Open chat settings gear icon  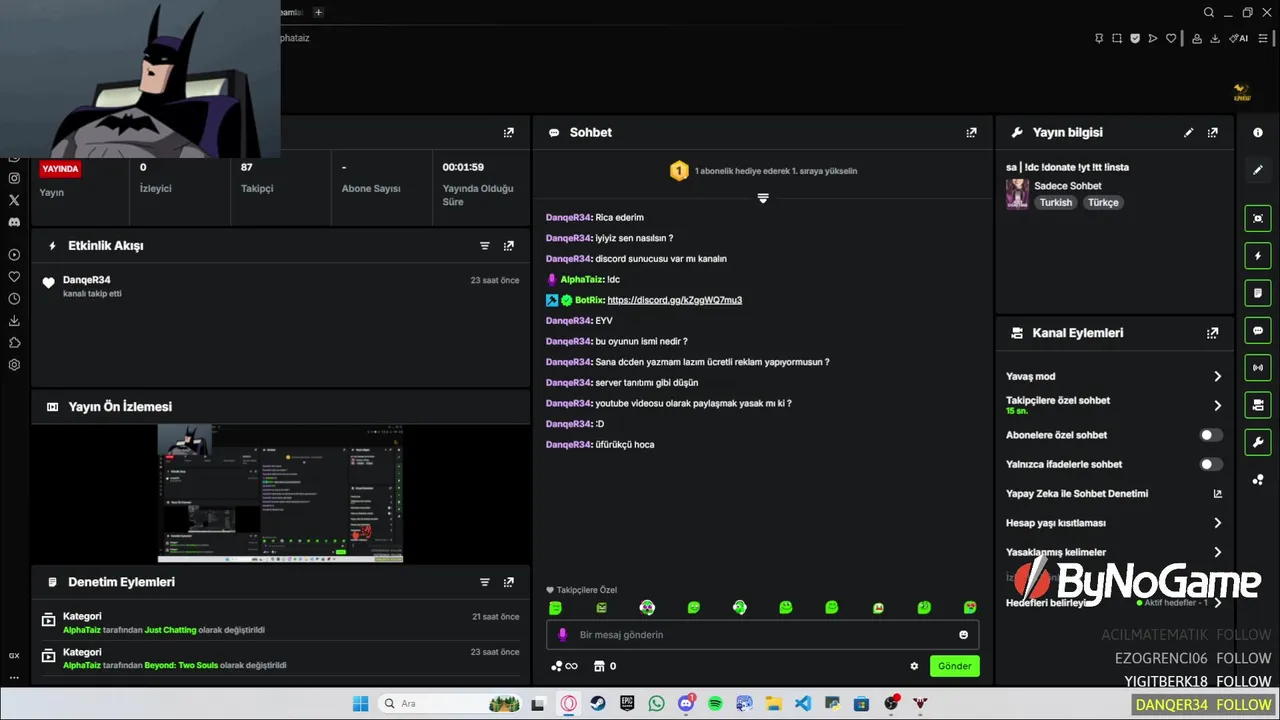click(x=914, y=666)
